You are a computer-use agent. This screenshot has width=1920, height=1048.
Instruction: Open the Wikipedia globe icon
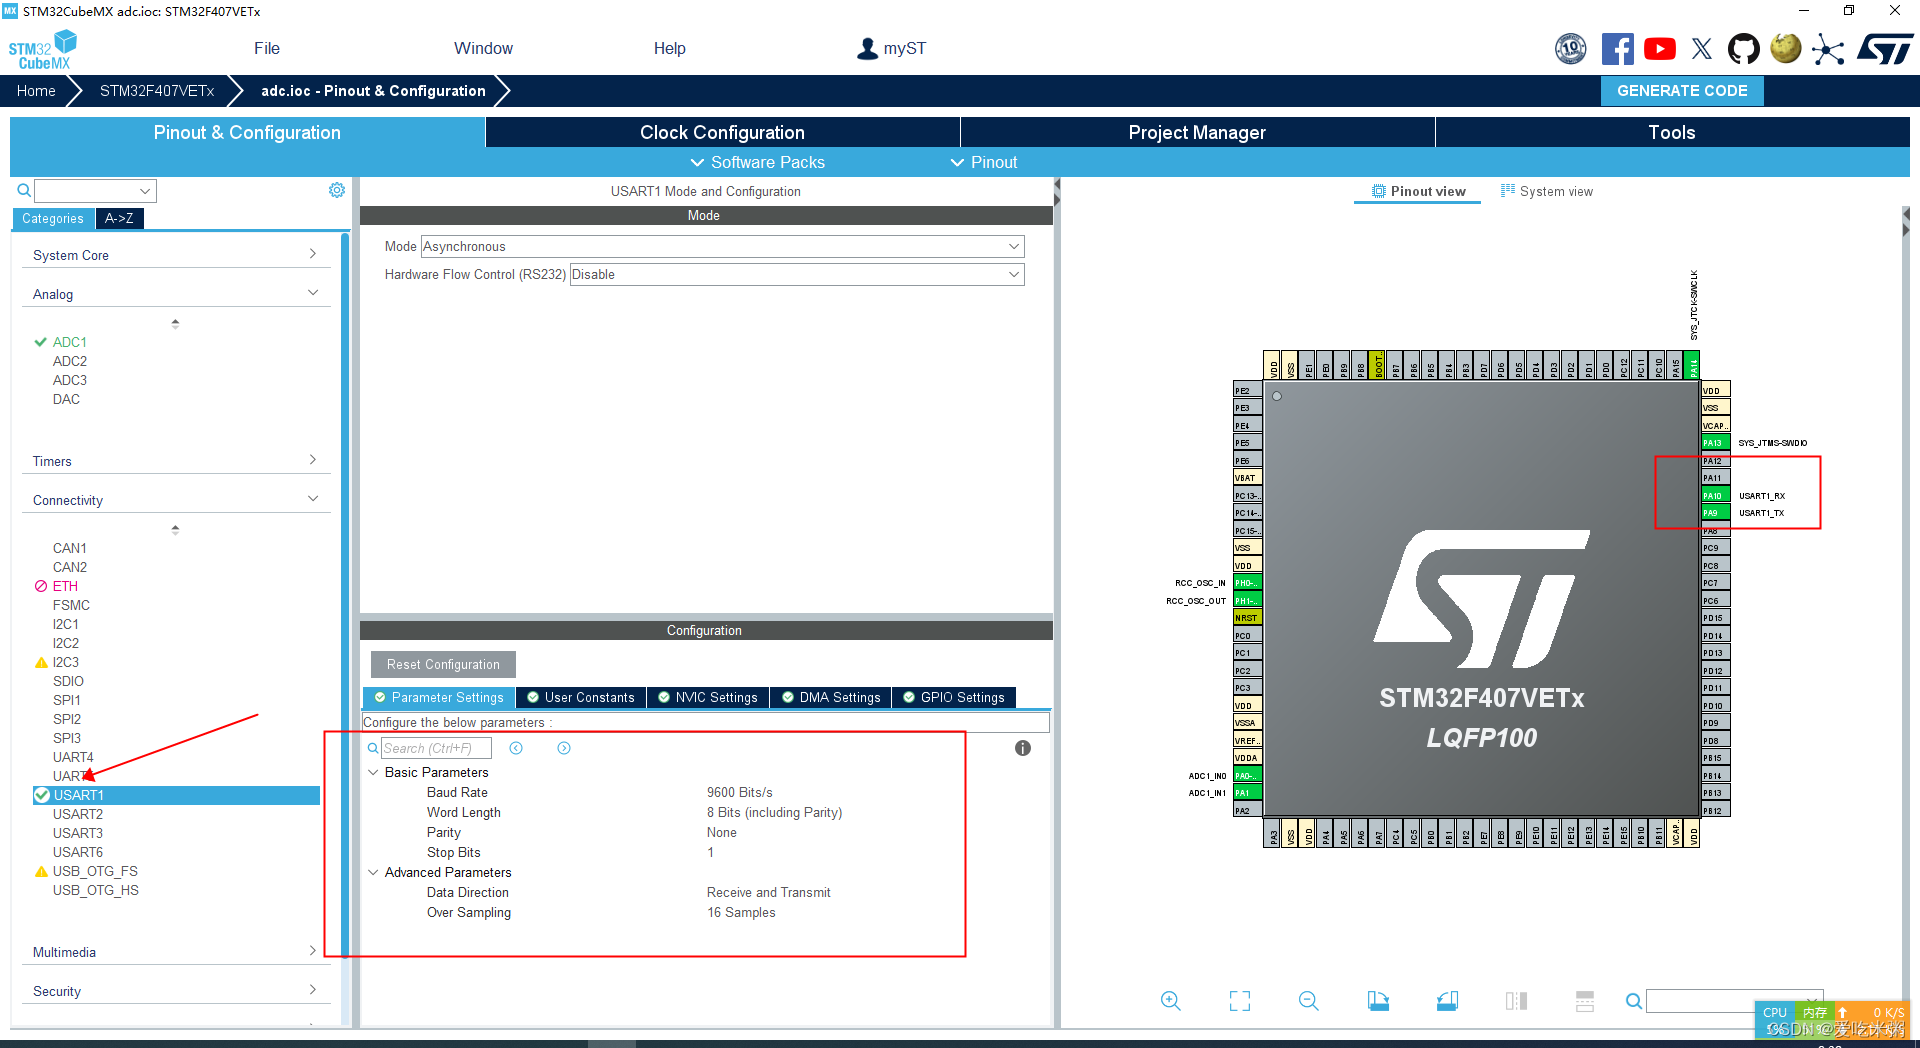[x=1786, y=48]
